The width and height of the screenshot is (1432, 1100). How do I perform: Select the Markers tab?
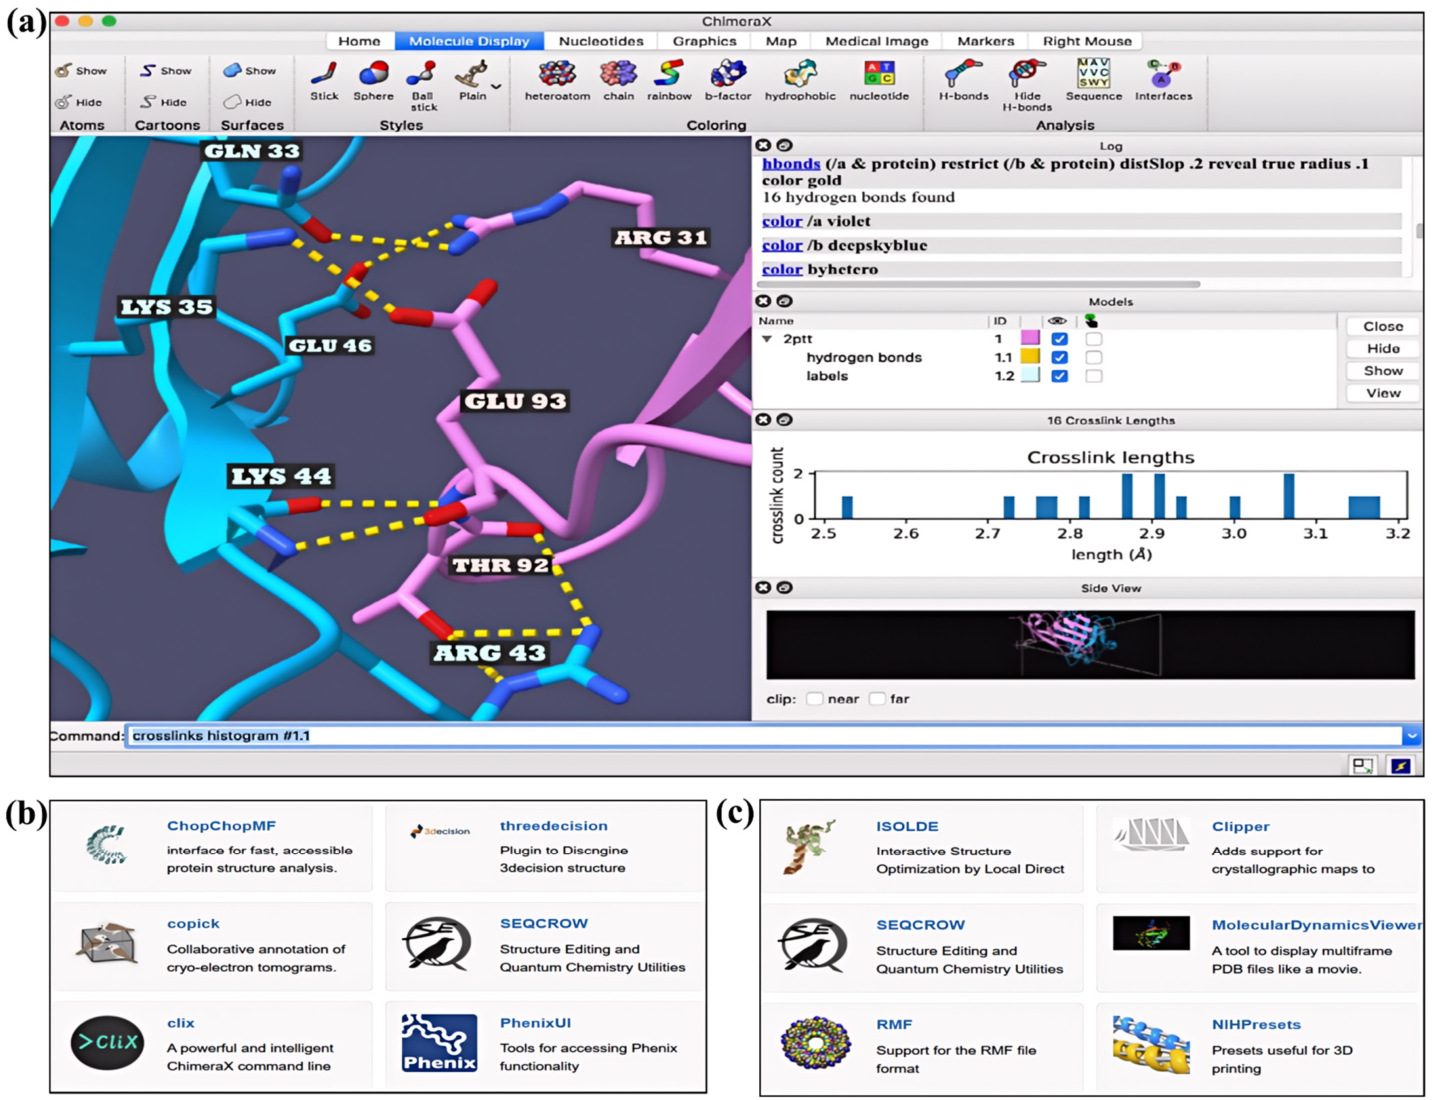point(986,41)
